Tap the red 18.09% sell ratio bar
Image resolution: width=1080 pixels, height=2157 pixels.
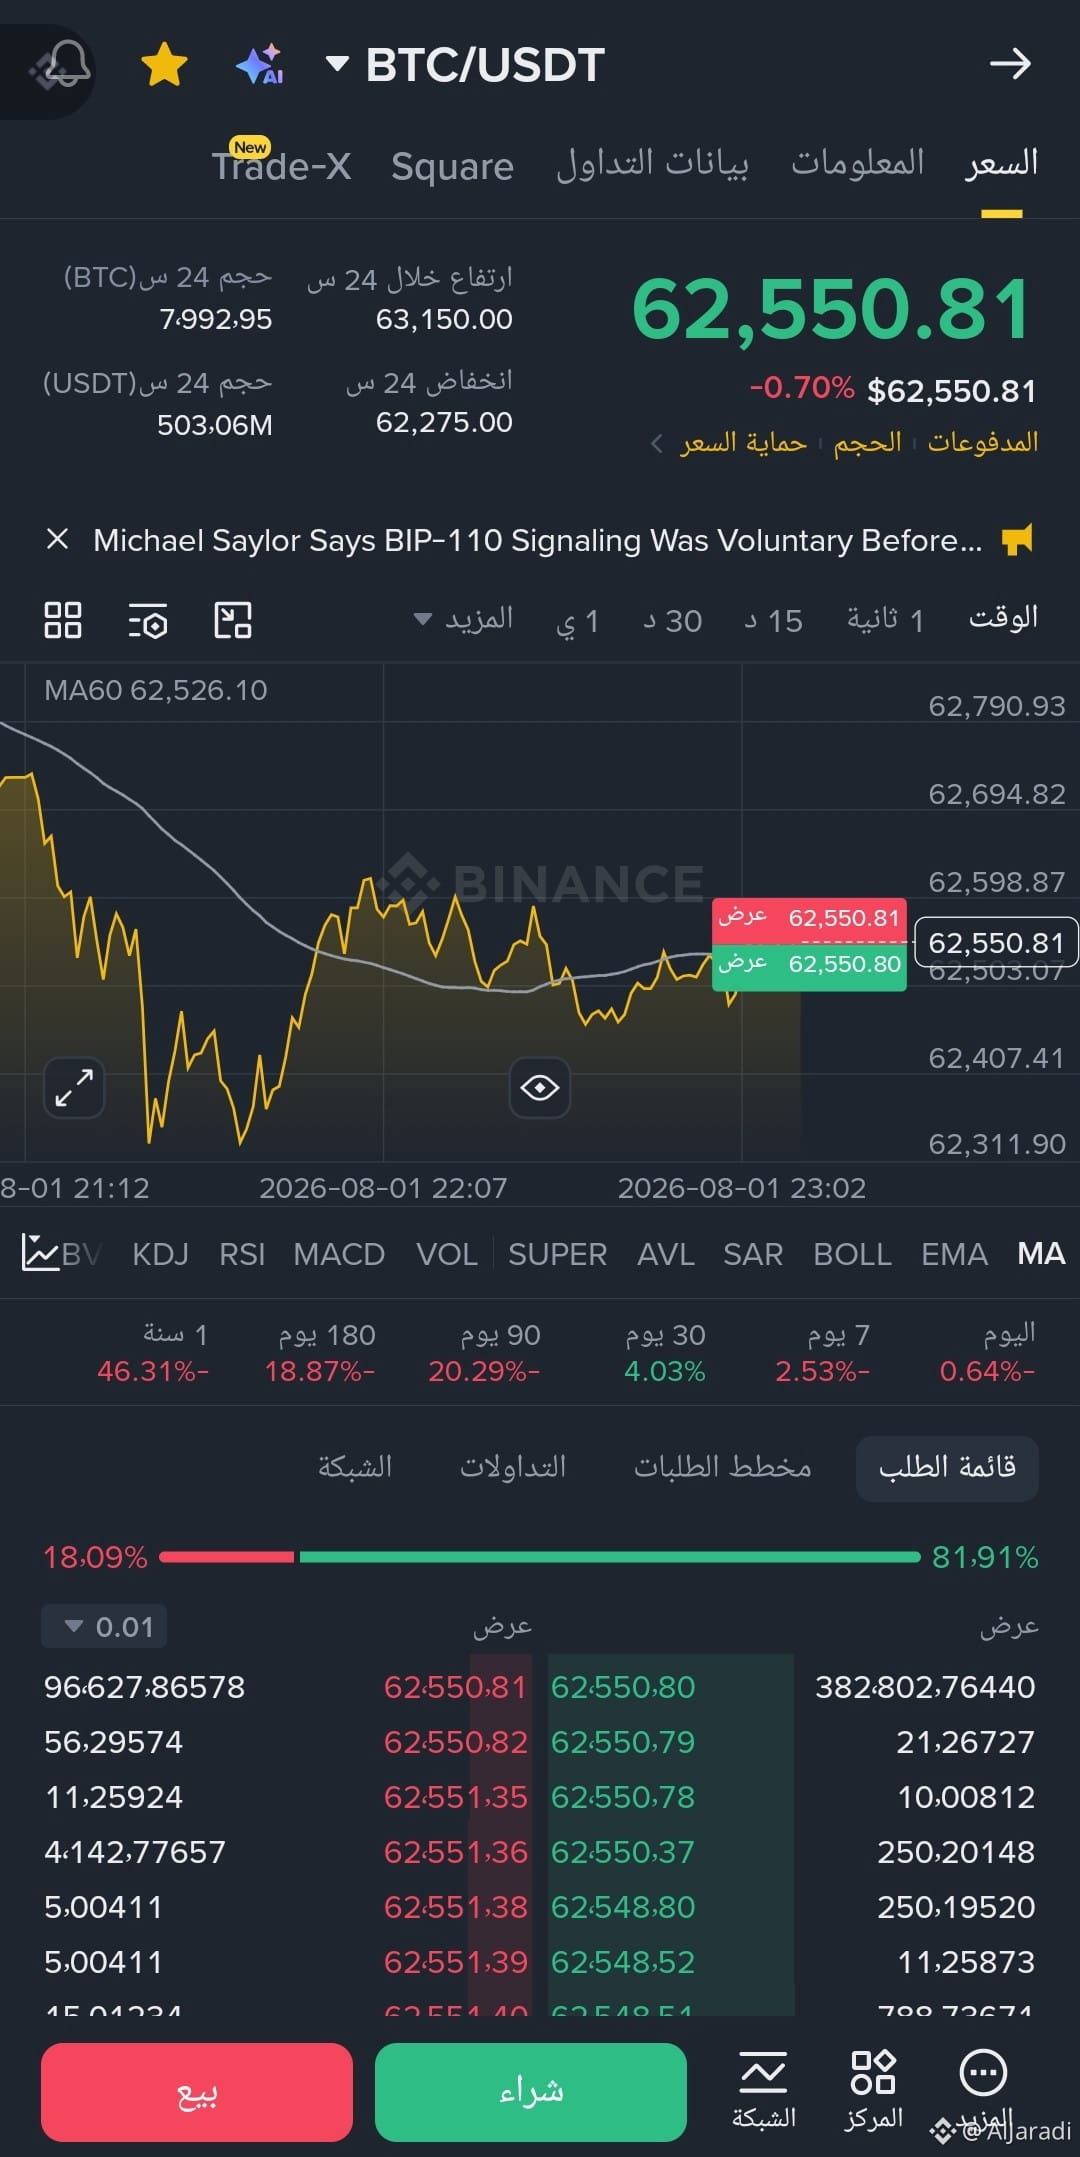pos(226,1557)
